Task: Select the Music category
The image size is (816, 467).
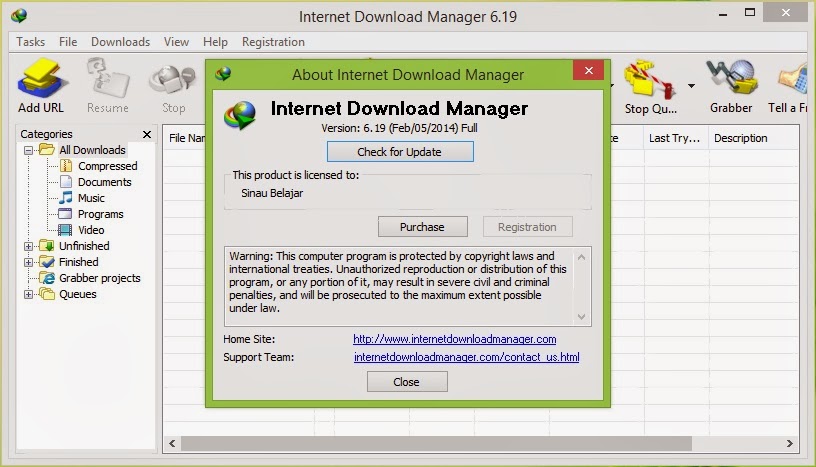Action: coord(82,198)
